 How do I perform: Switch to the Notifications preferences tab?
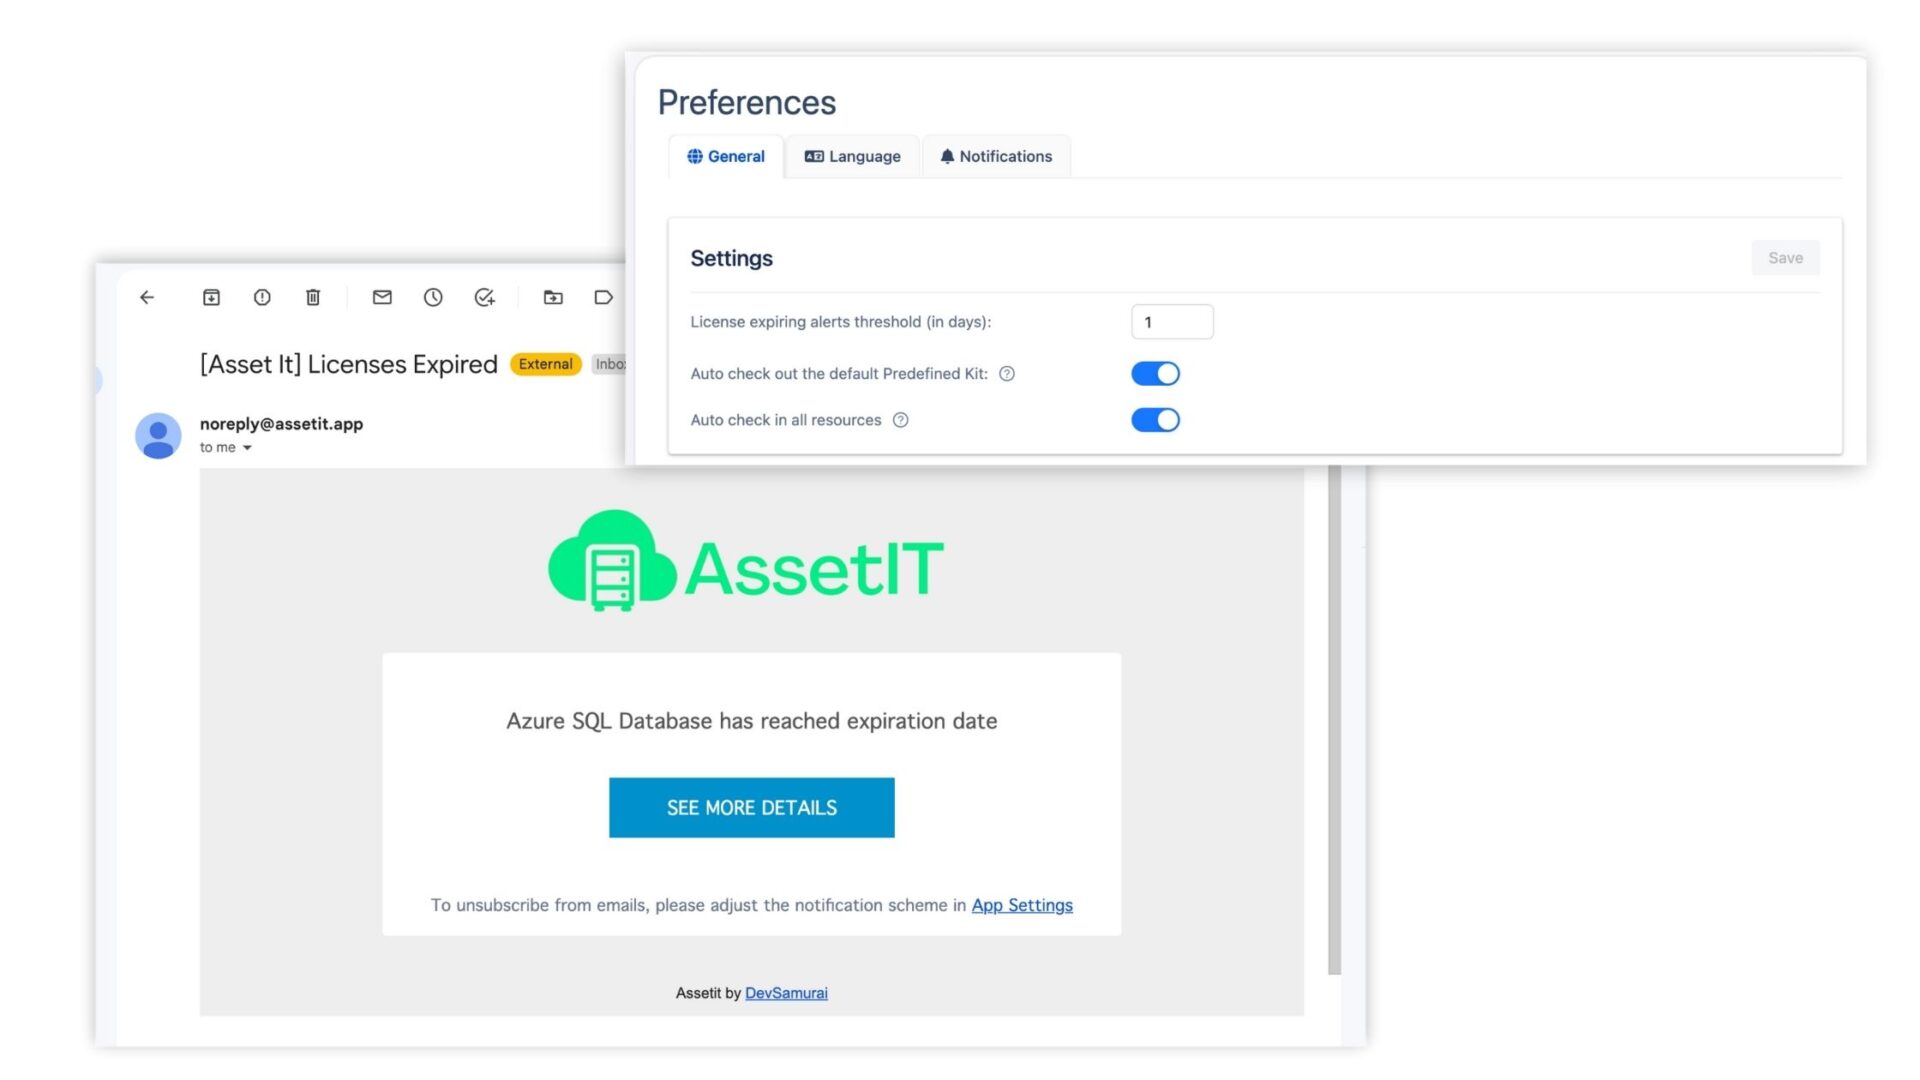pyautogui.click(x=997, y=156)
